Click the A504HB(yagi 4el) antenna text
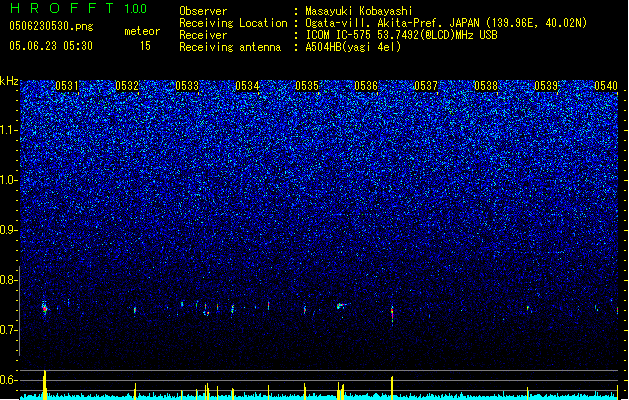The height and width of the screenshot is (400, 629). tap(353, 47)
